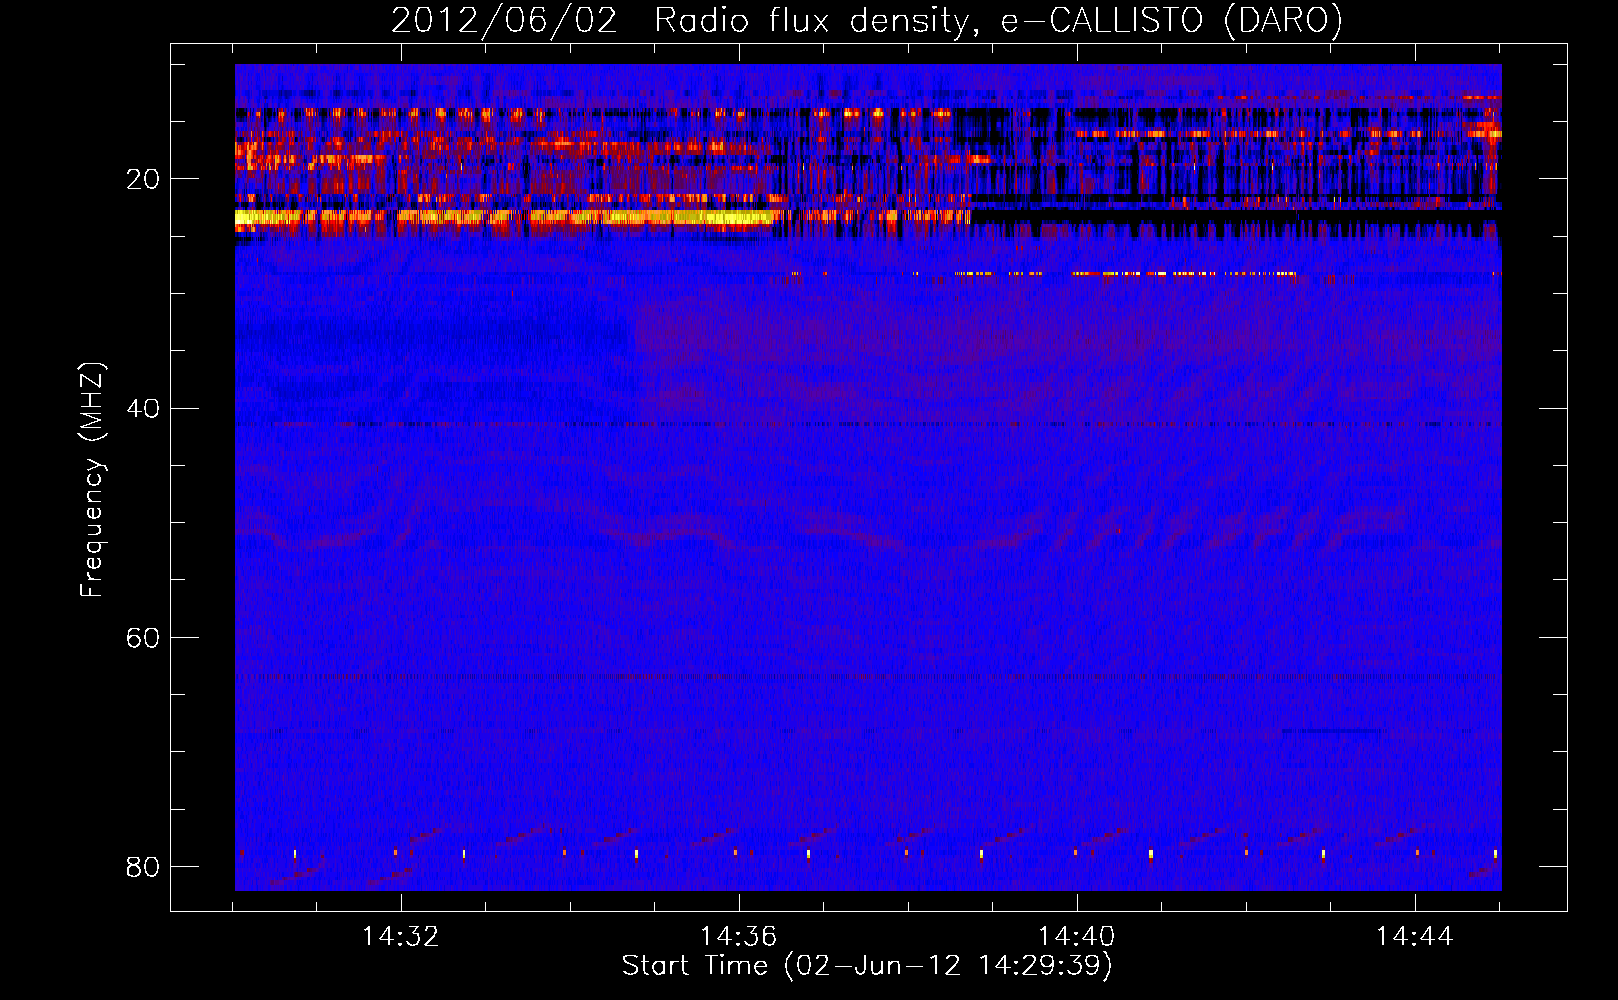Click the plot title 'Radio flux density, e-CALLISTO (DARO)'
This screenshot has width=1618, height=1000.
[x=998, y=21]
